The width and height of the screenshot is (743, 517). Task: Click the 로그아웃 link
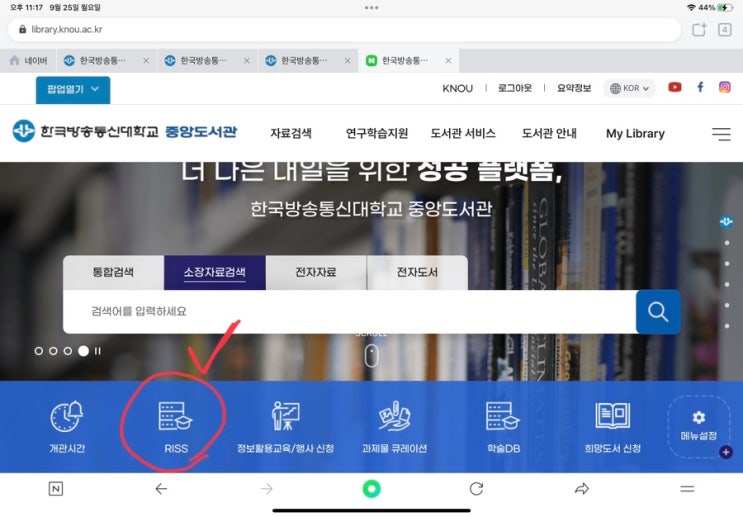click(x=515, y=88)
